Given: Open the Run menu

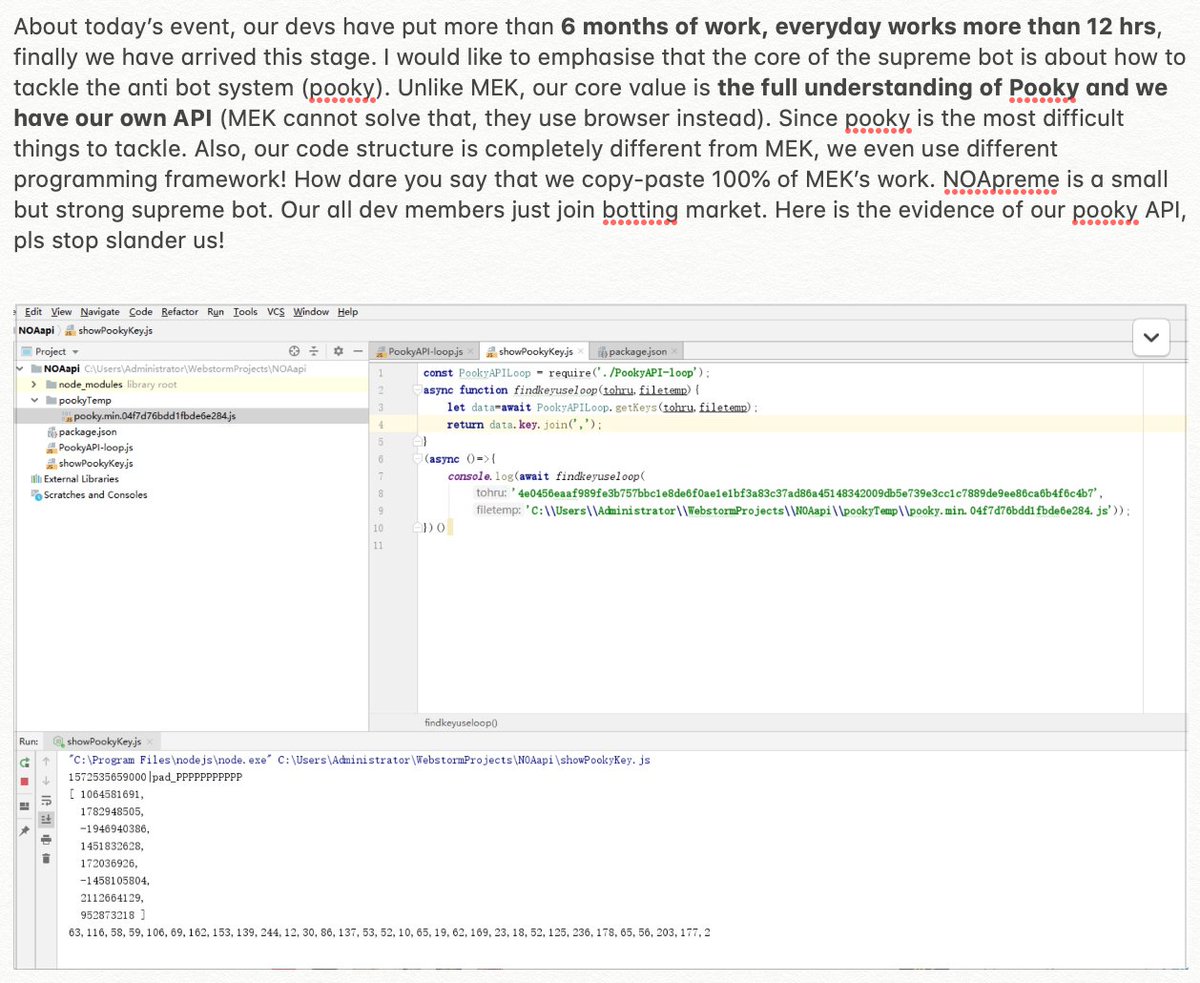Looking at the screenshot, I should pyautogui.click(x=216, y=312).
